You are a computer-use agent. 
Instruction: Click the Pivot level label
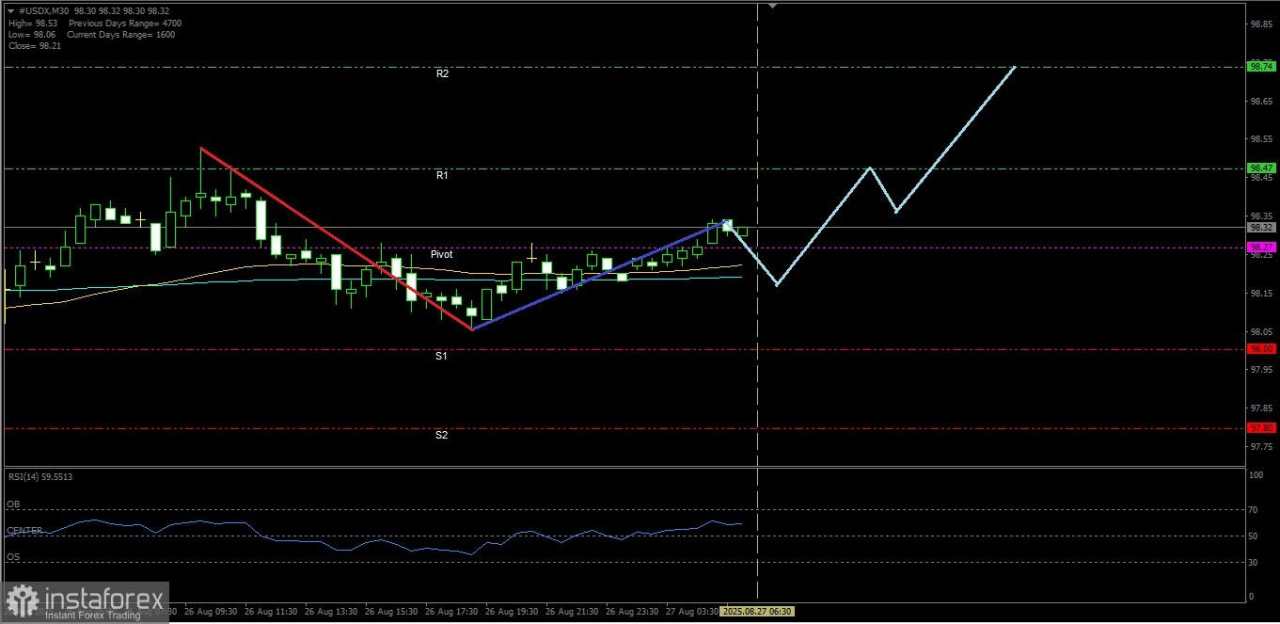click(441, 254)
